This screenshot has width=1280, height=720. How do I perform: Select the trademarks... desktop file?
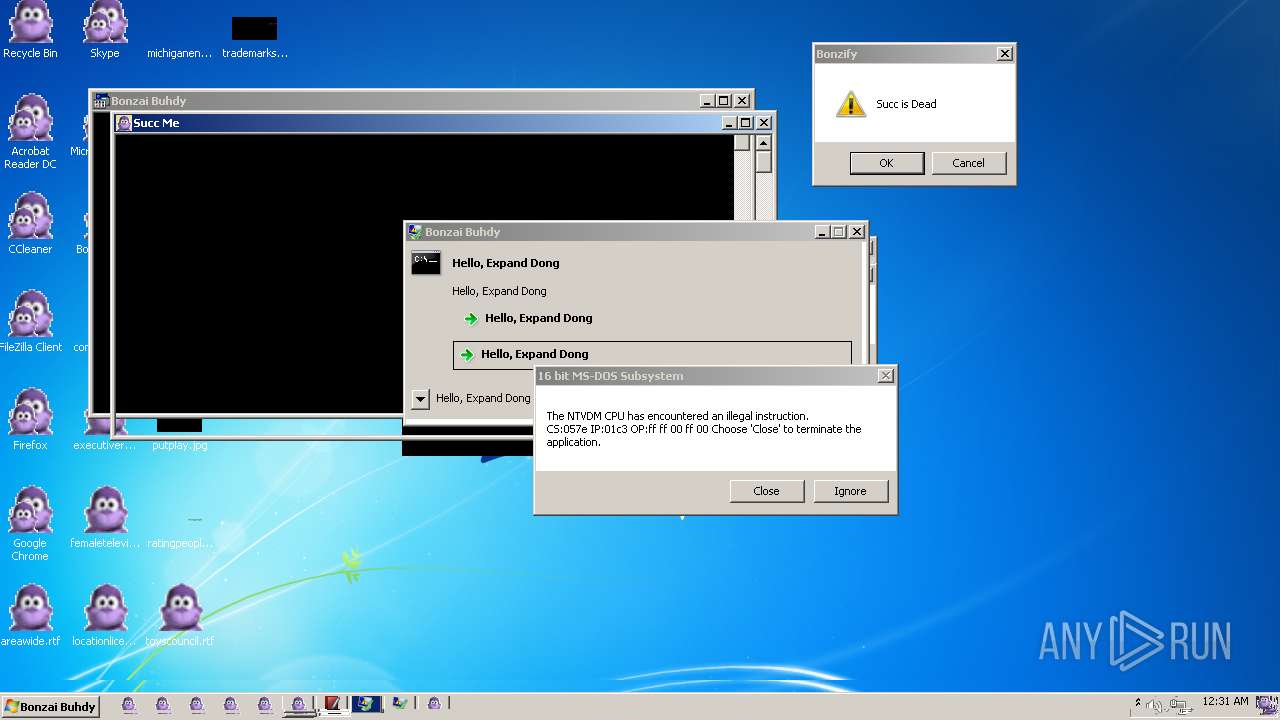coord(255,38)
